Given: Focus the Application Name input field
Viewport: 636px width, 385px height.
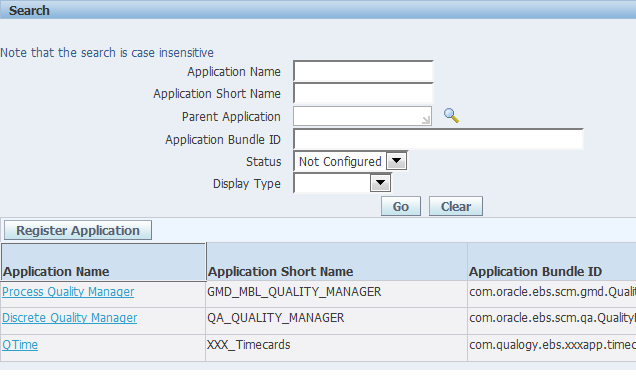Looking at the screenshot, I should [363, 71].
